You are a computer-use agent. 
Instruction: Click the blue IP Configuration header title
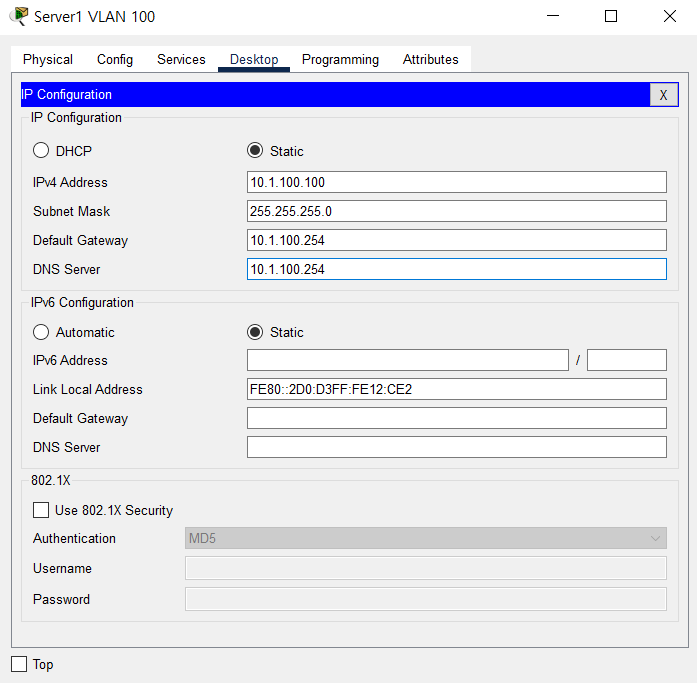tap(67, 95)
